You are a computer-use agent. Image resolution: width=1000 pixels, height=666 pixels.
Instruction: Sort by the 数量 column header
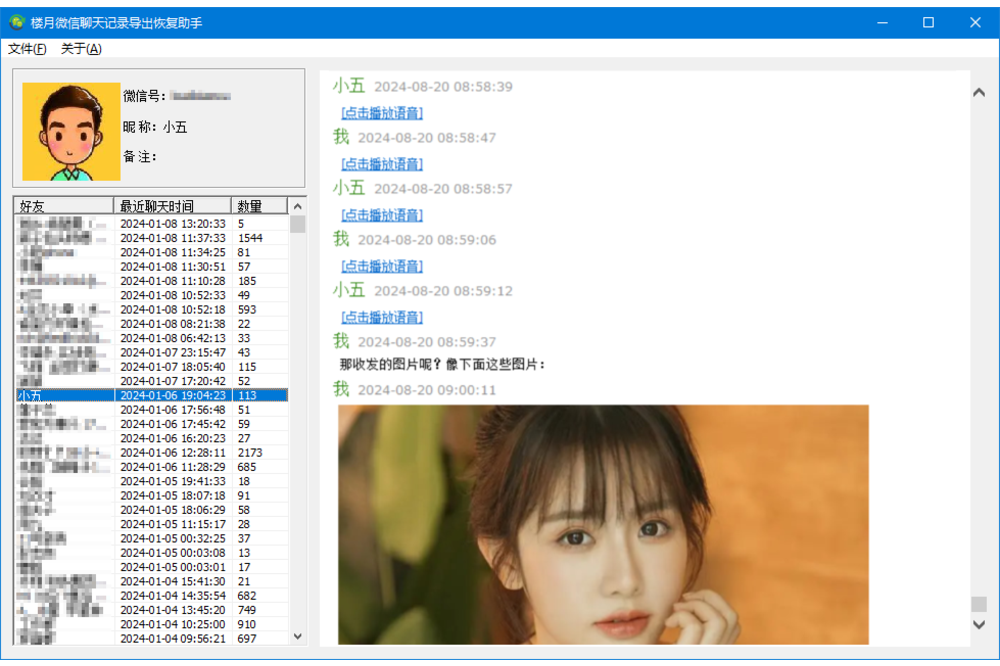258,206
